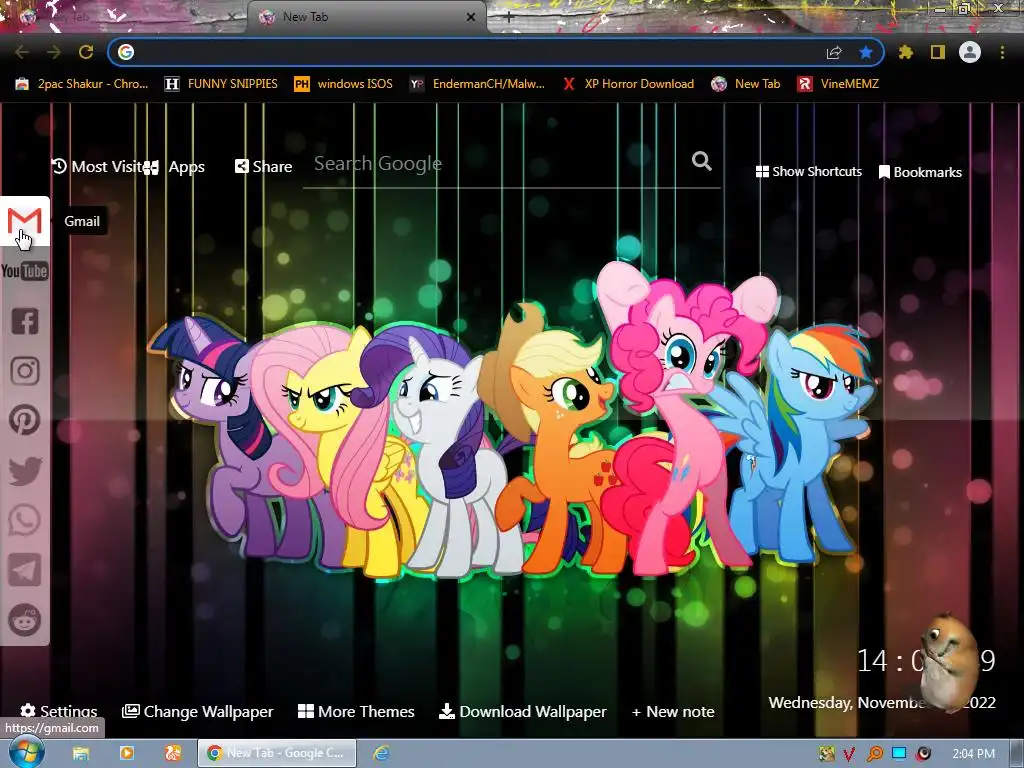This screenshot has width=1024, height=768.
Task: Click the Chrome New Tab taskbar button
Action: click(277, 753)
